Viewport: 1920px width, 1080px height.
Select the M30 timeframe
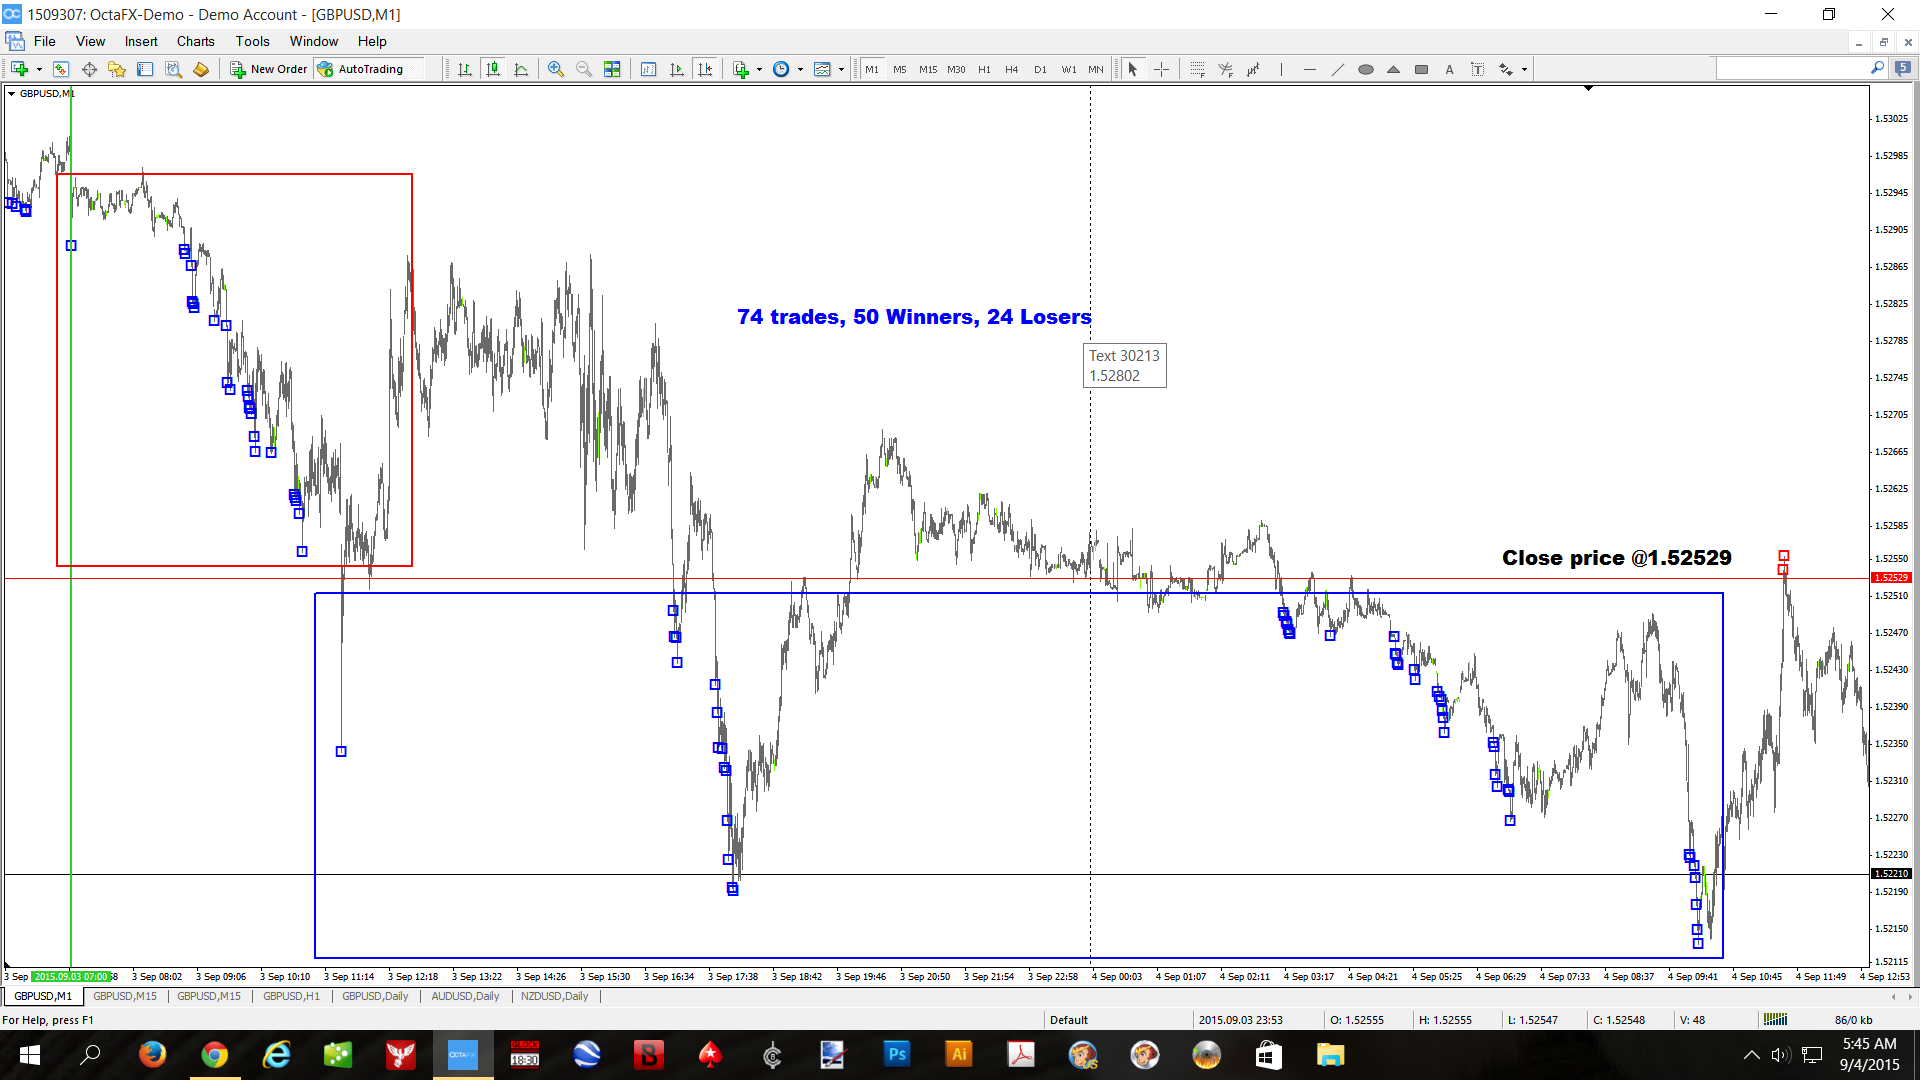(x=956, y=69)
